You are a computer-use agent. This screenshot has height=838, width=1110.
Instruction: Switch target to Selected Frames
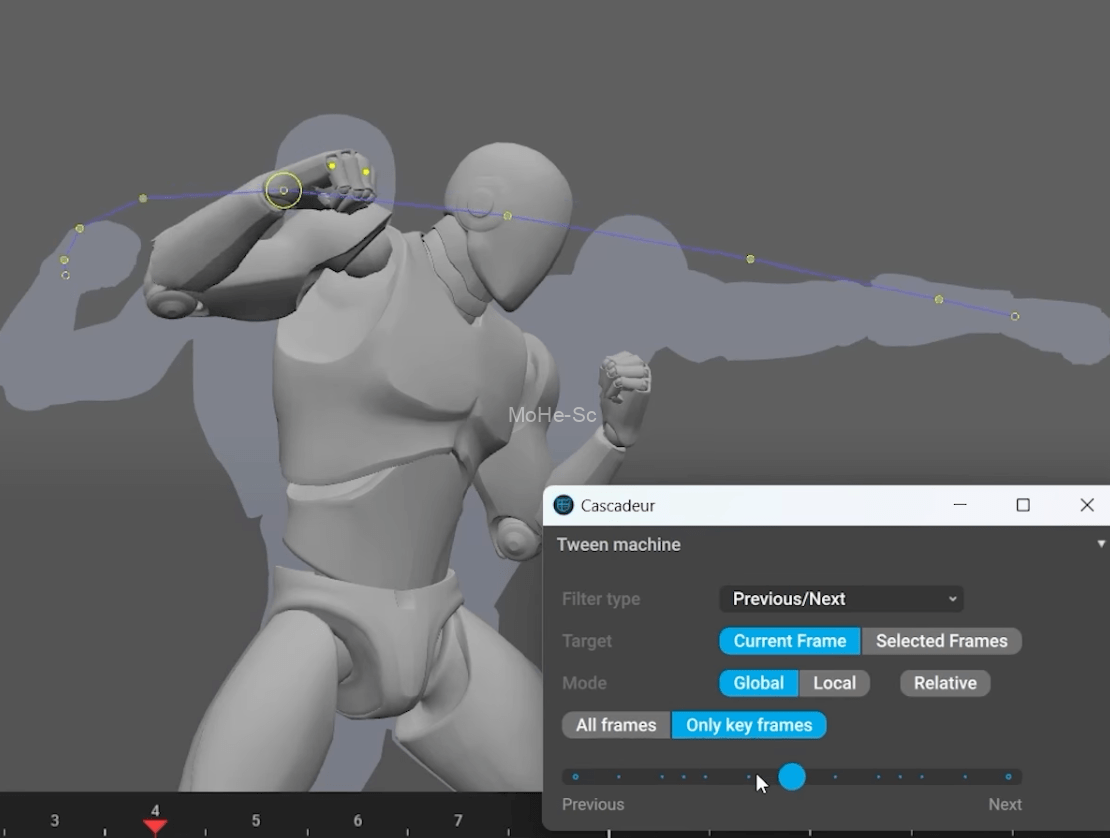(941, 641)
